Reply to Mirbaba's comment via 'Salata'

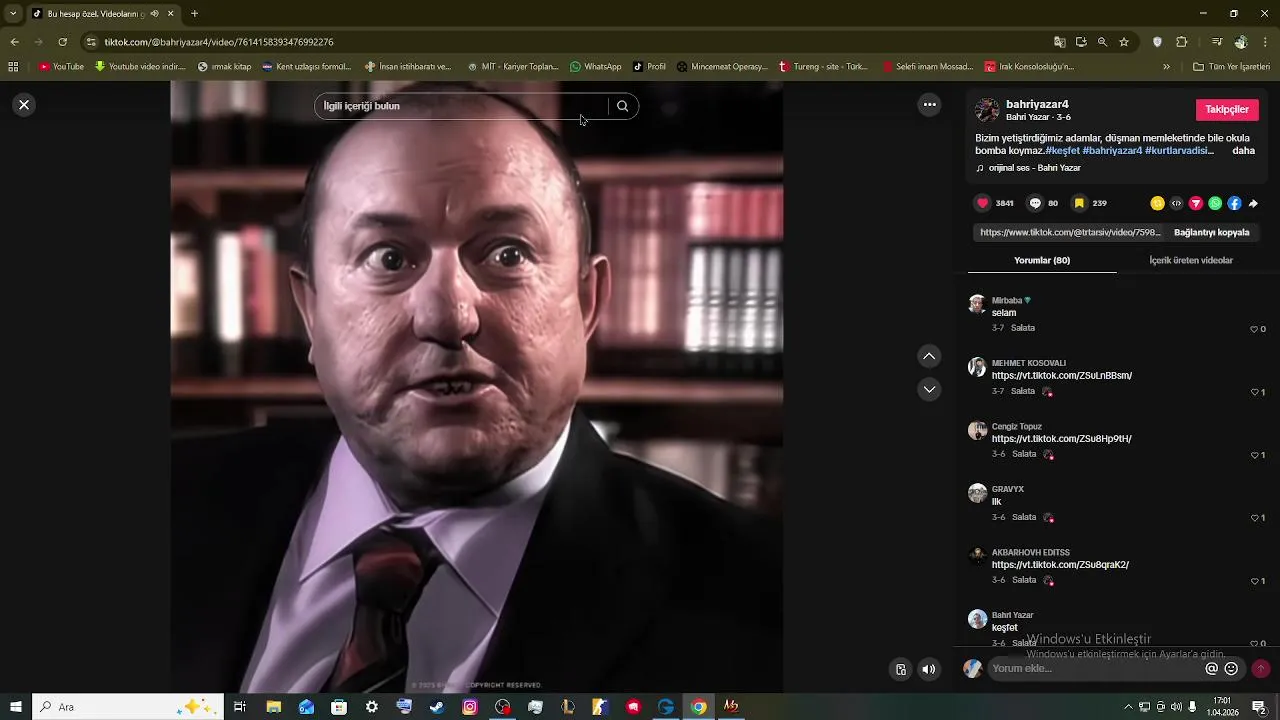[x=1023, y=328]
